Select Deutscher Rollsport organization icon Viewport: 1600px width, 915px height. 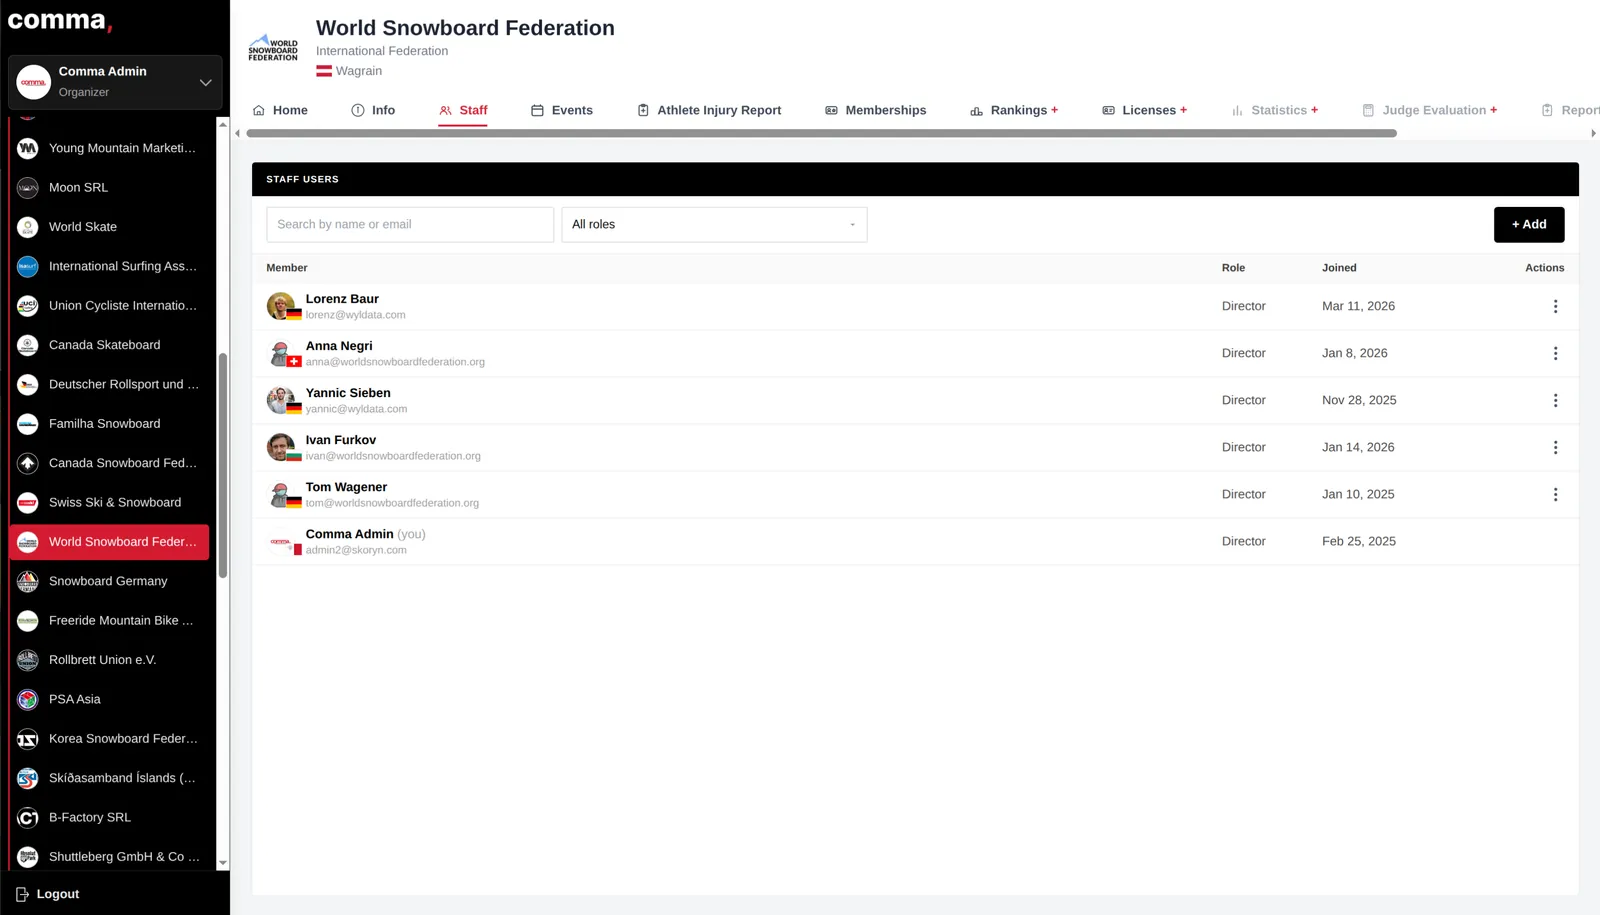28,384
